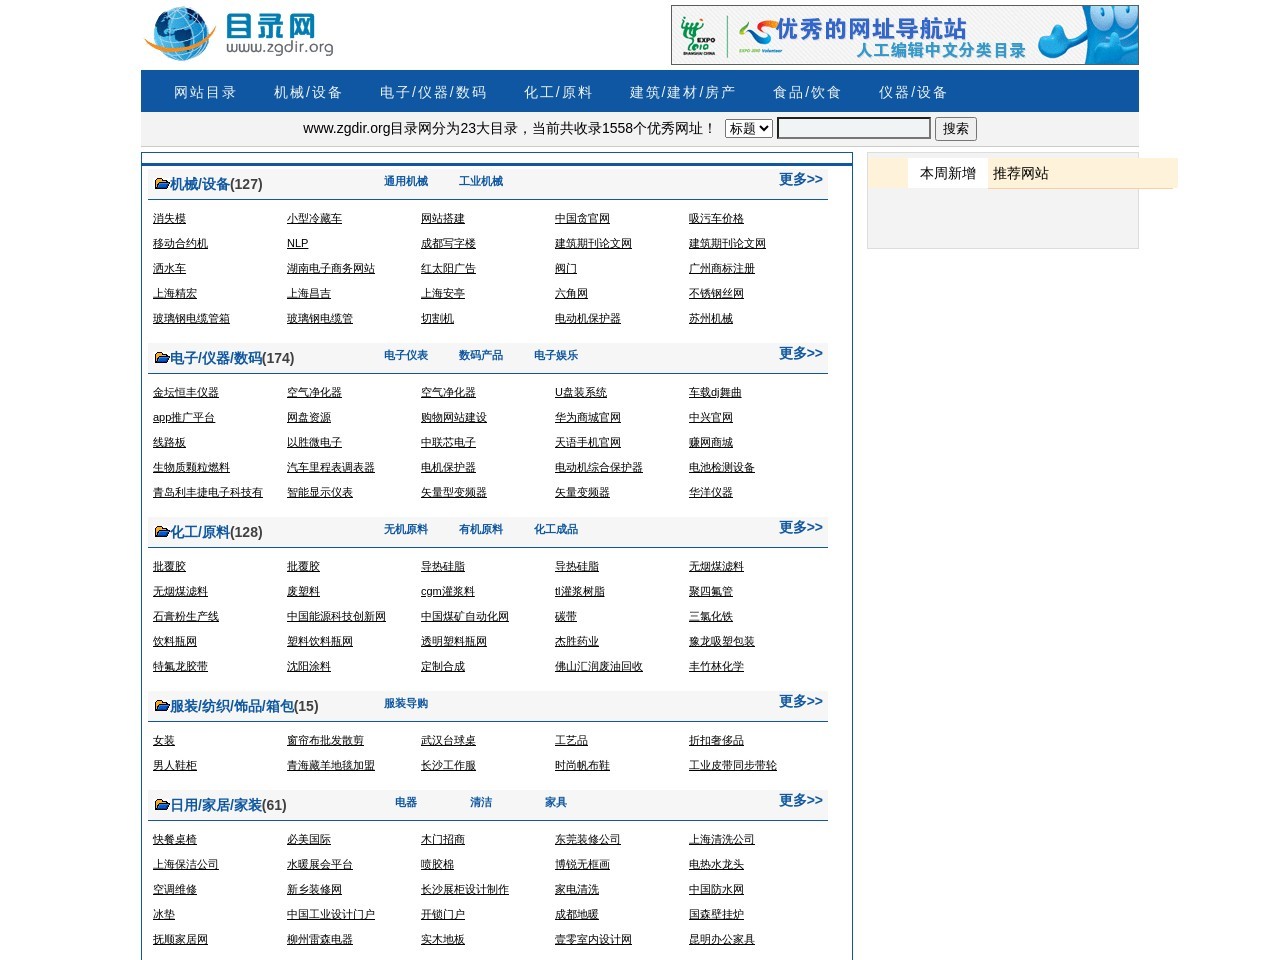
Task: Click the folder icon beside 化工/原料
Action: [x=162, y=531]
